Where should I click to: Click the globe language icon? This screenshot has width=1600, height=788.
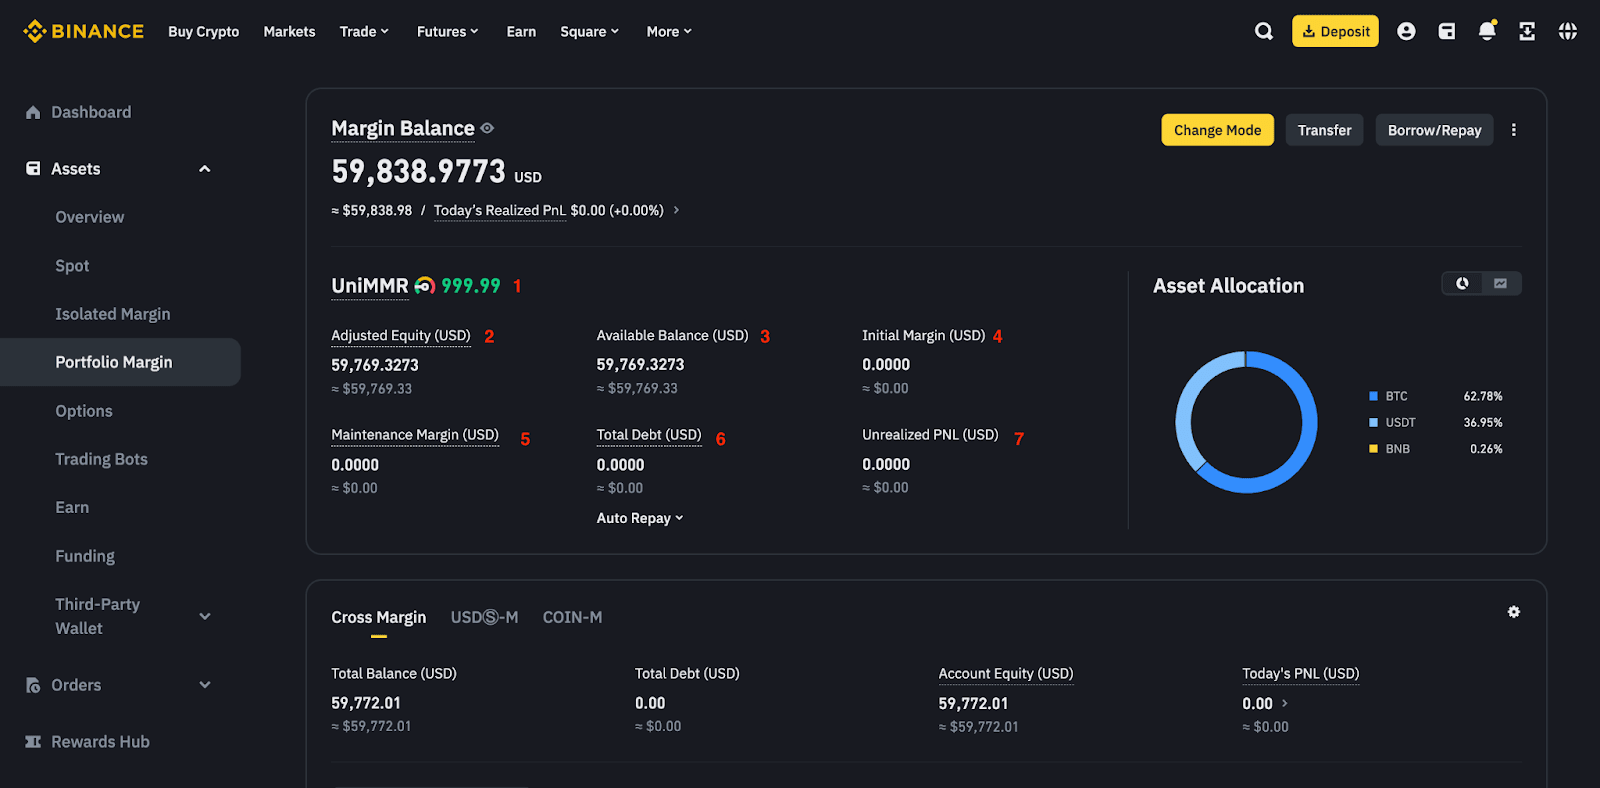point(1567,31)
